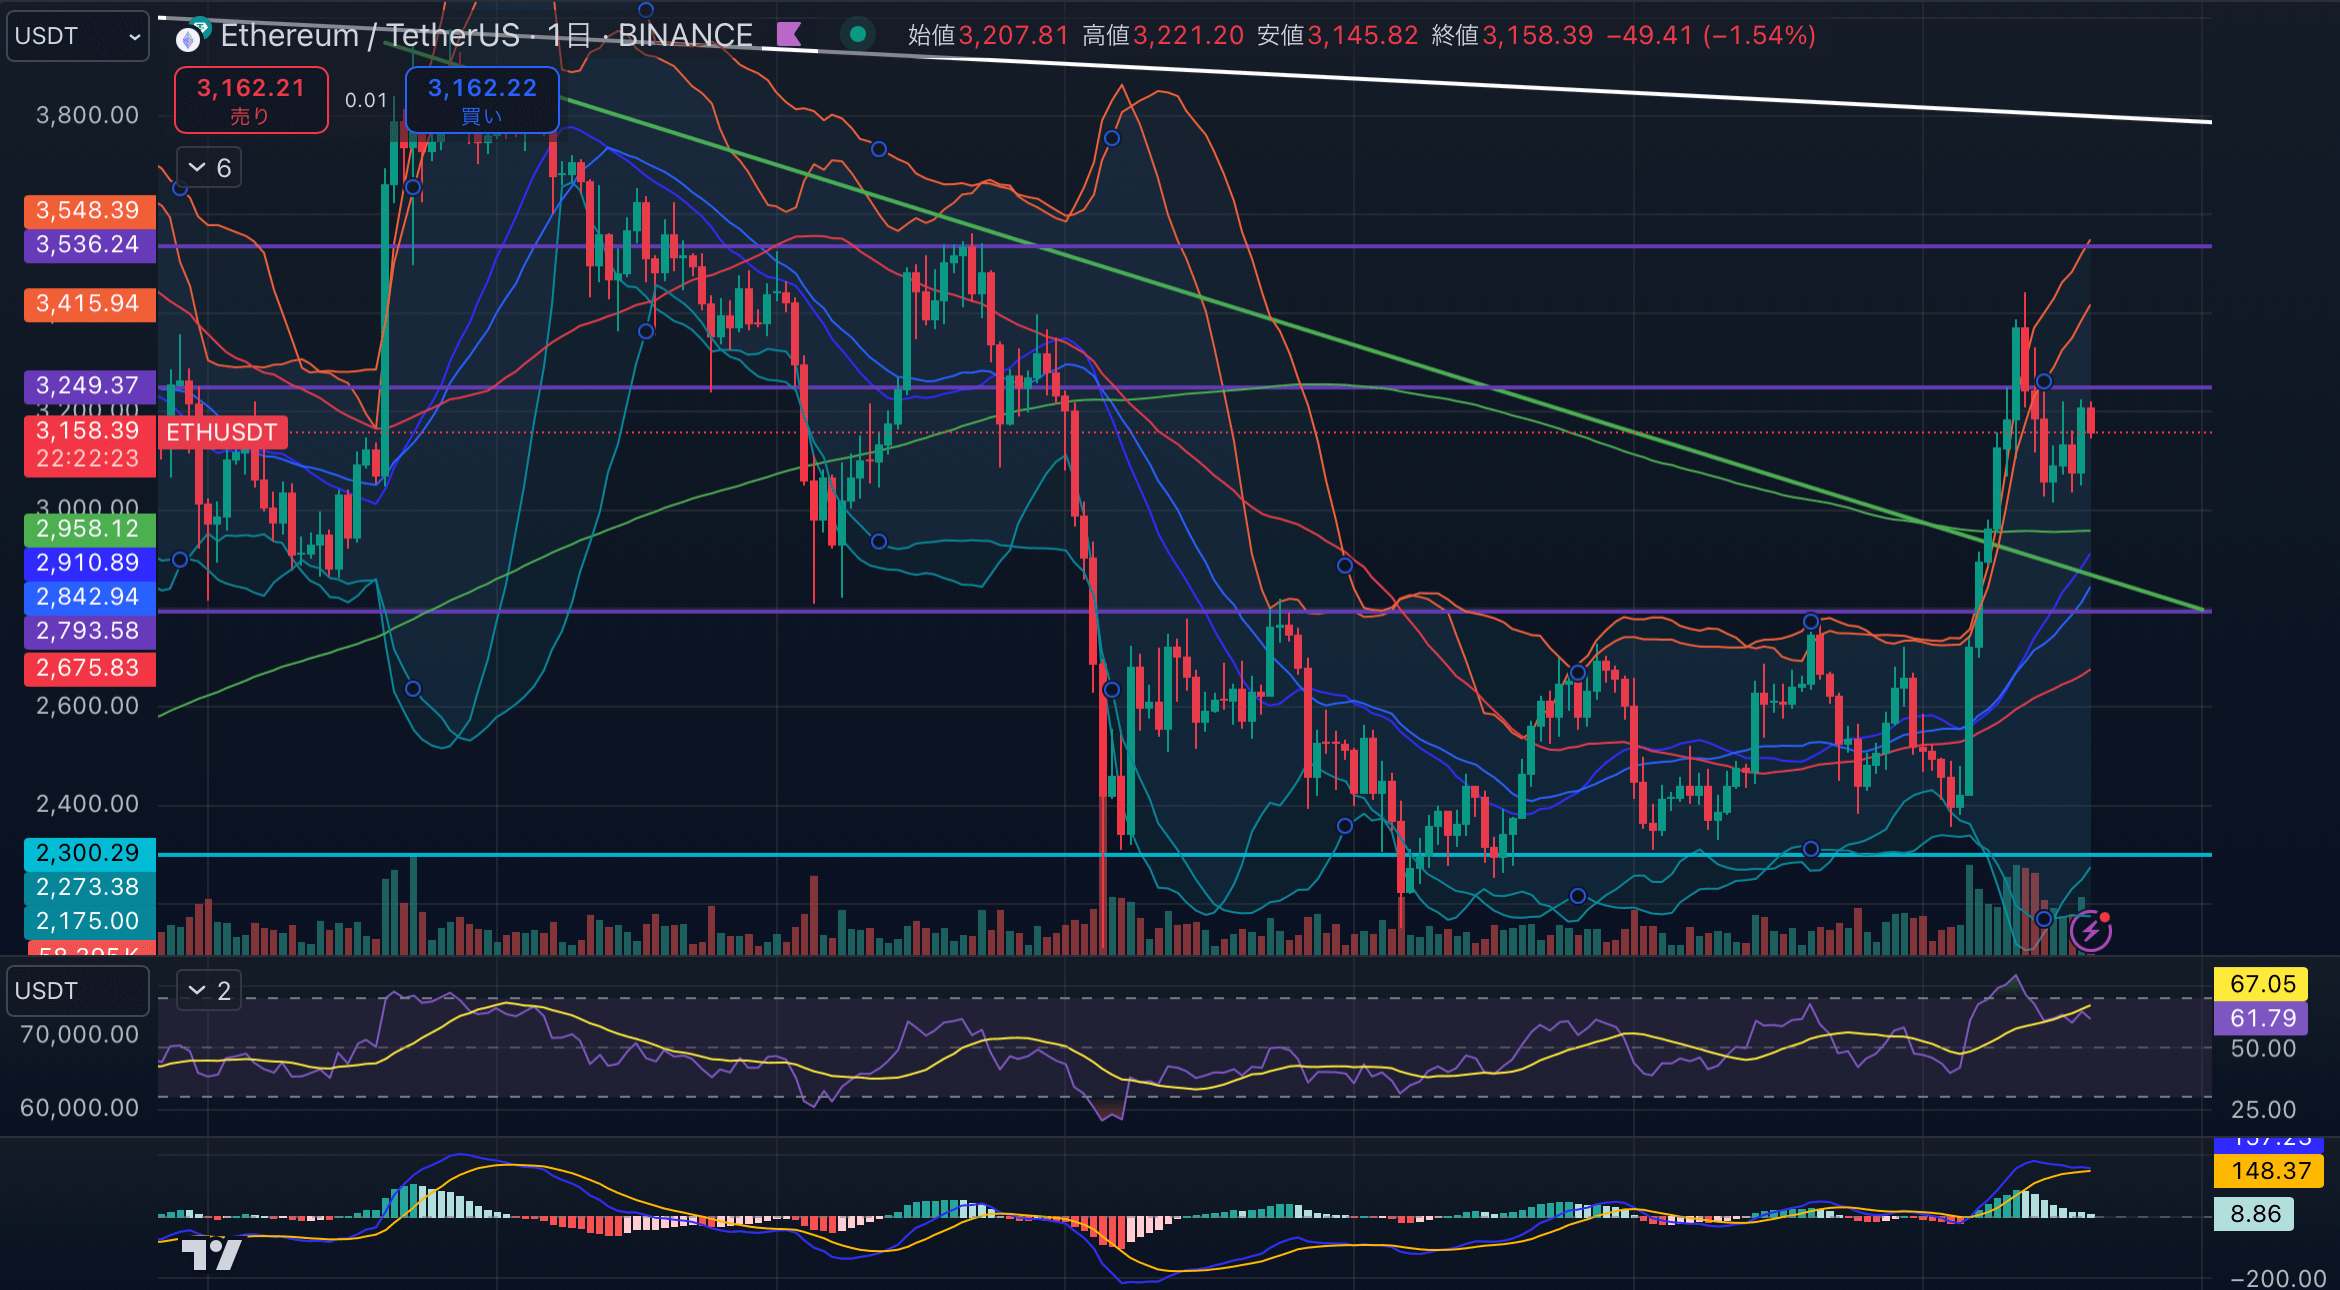
Task: Click the 高値 3,221.20 high value
Action: [1163, 36]
